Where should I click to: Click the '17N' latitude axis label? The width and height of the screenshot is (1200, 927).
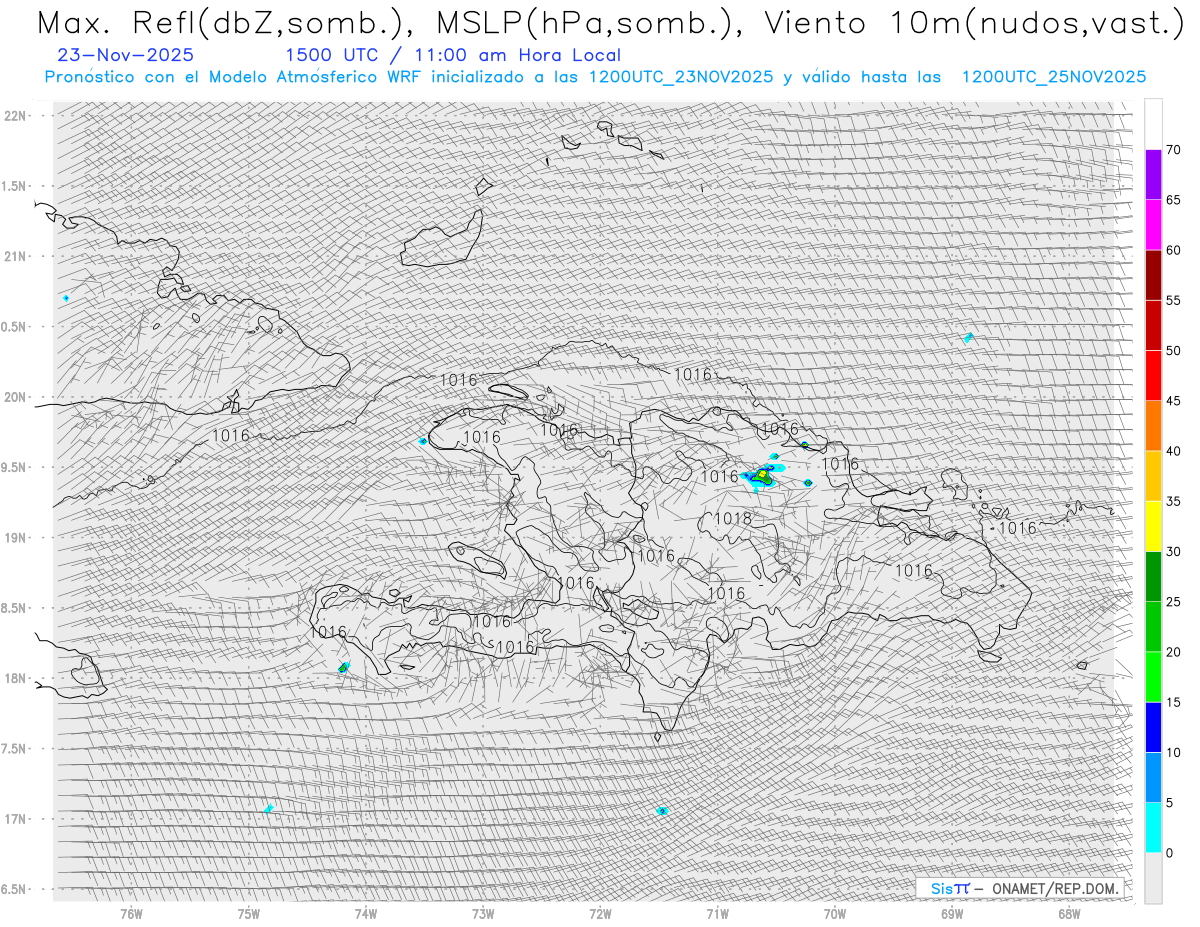(15, 819)
